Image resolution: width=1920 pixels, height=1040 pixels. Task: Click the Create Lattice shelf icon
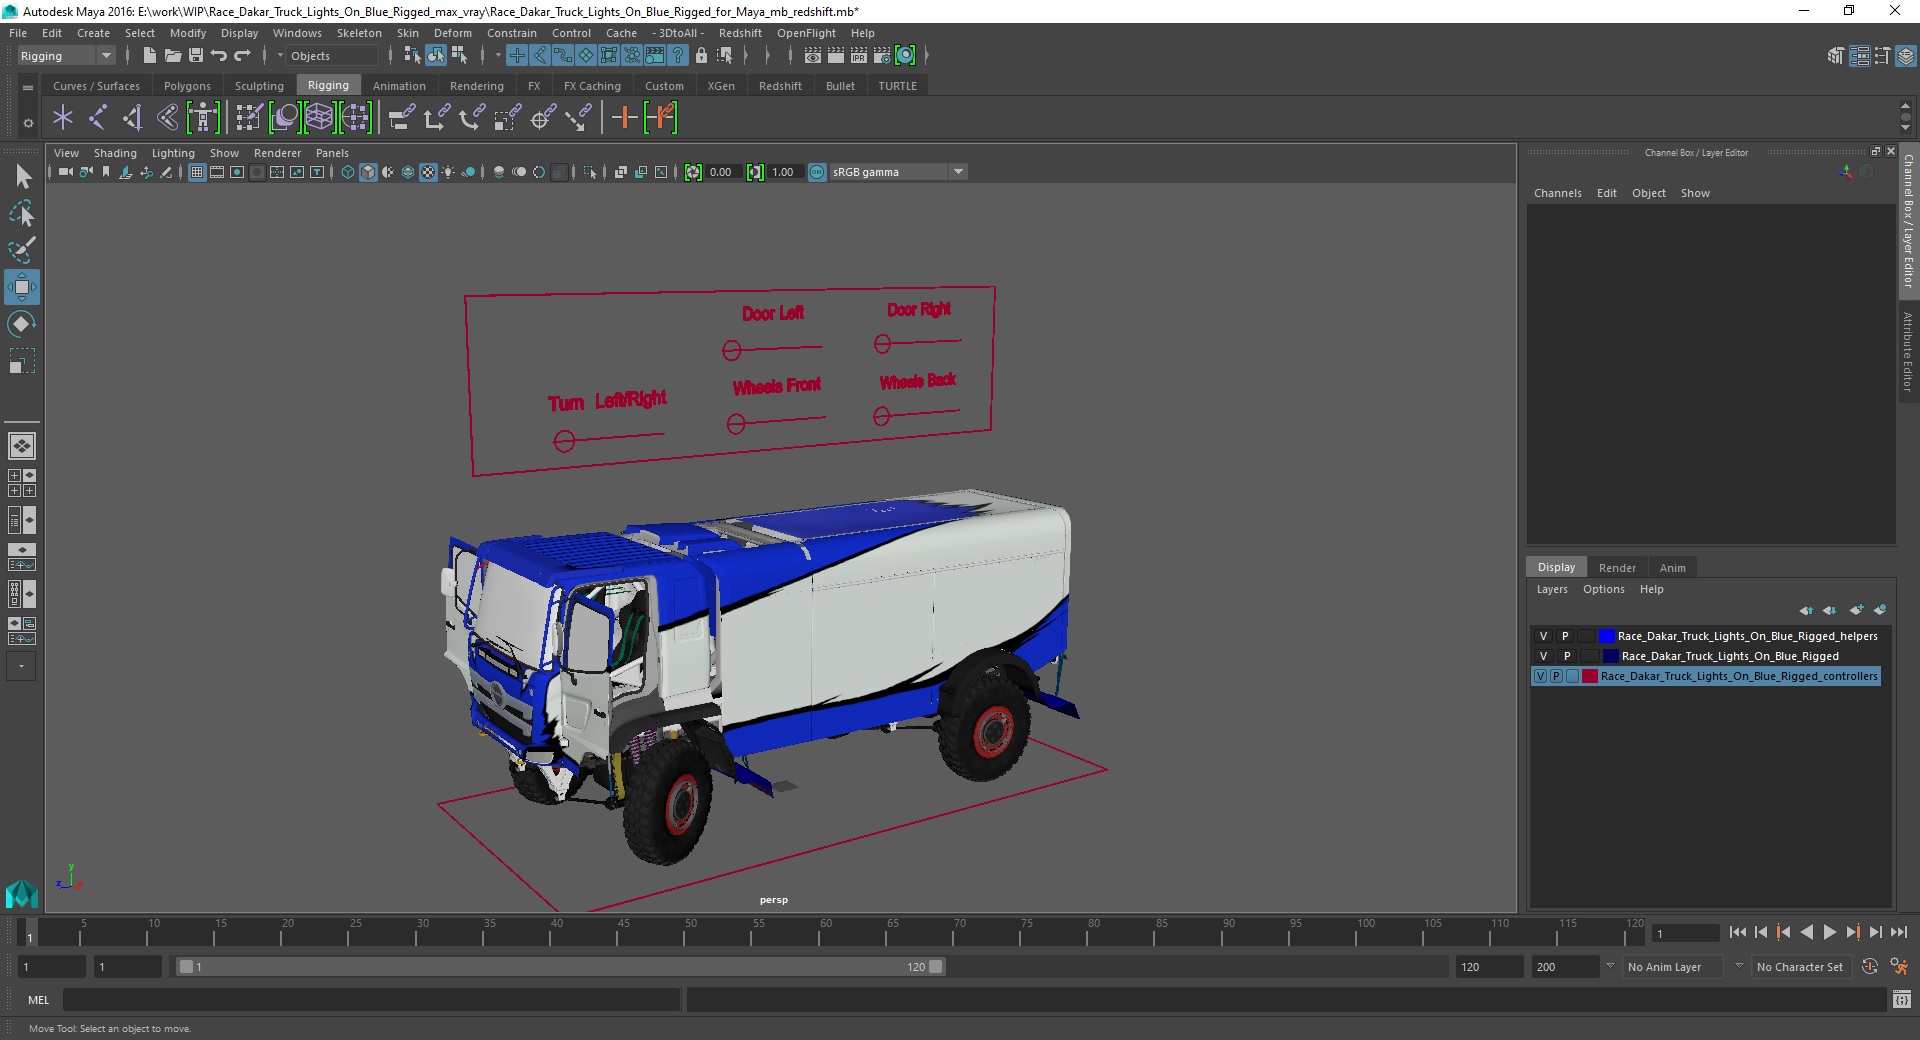pos(319,118)
